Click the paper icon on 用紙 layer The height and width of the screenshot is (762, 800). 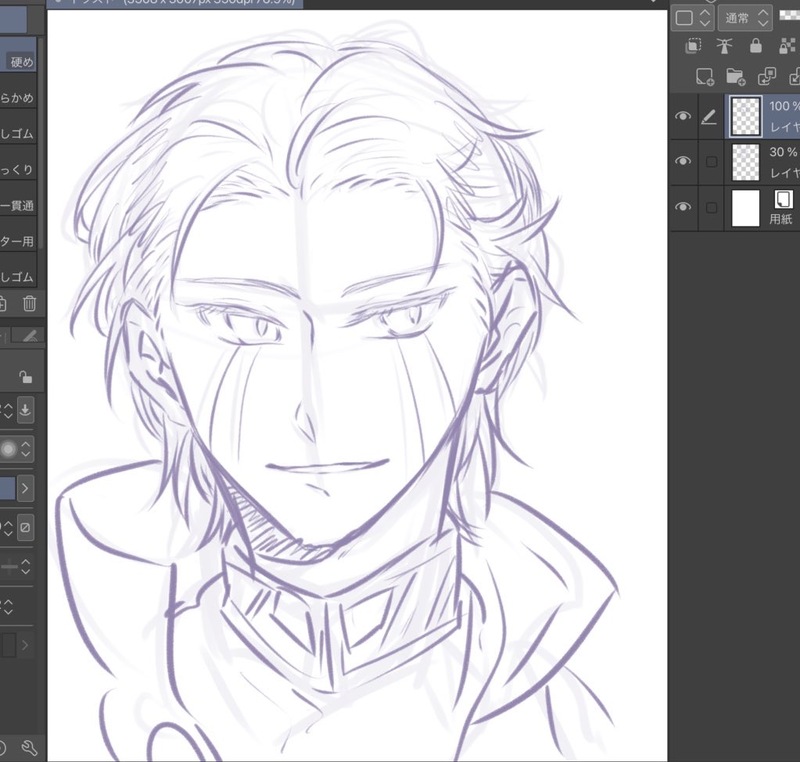(783, 199)
